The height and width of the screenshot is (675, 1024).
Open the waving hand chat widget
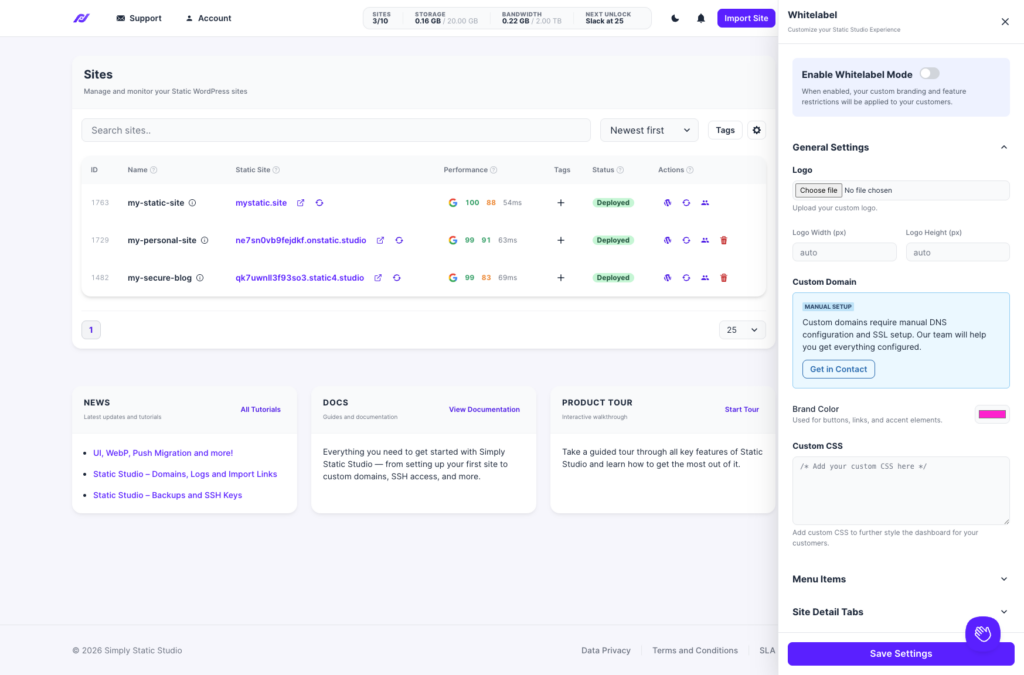pos(983,633)
